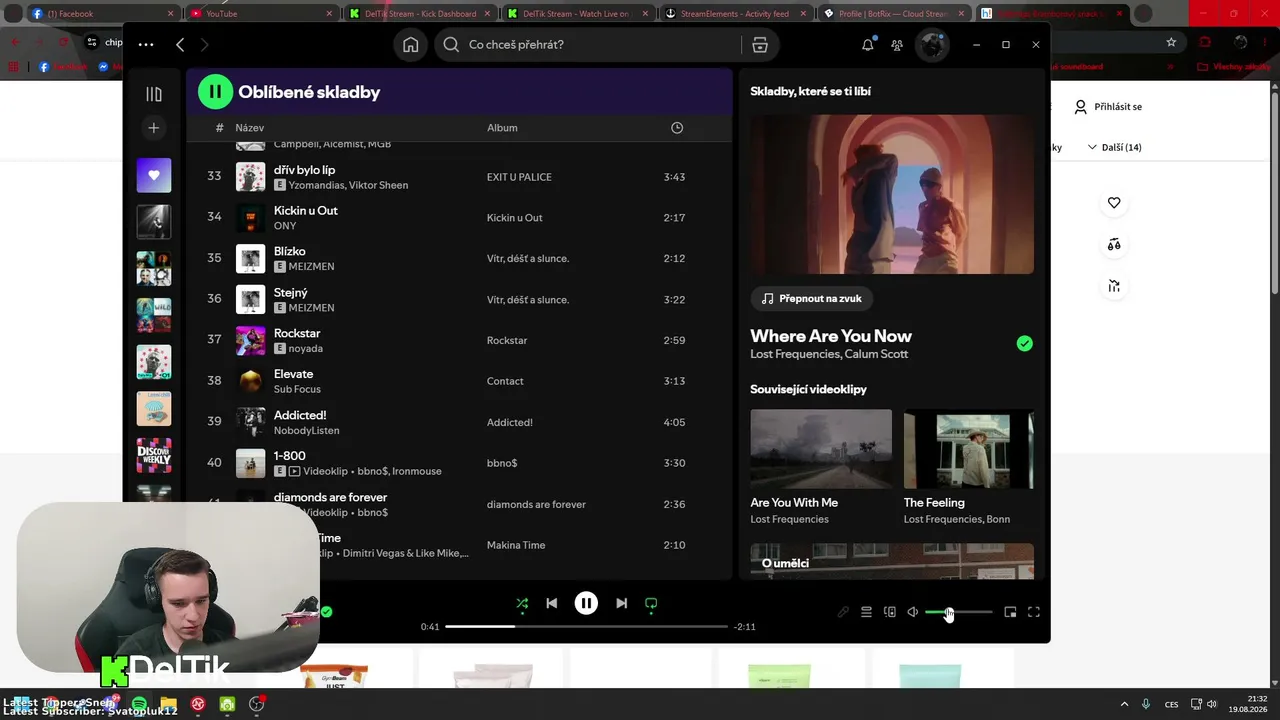Screen dimensions: 1280x720
Task: Click the Přepnout na zvuk button
Action: click(812, 298)
